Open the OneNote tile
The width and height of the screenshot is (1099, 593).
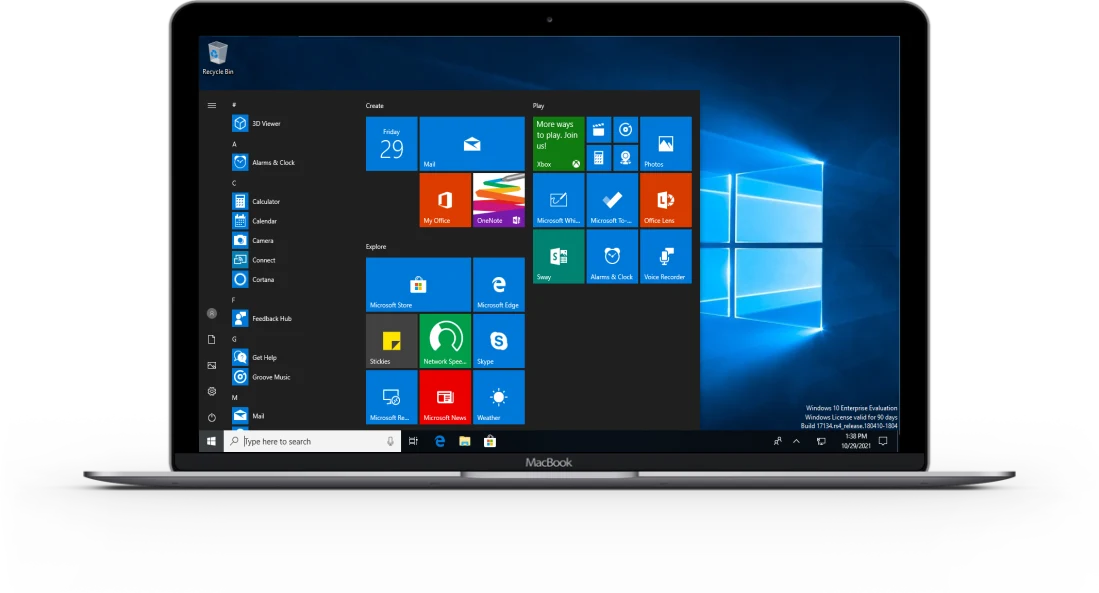click(499, 200)
